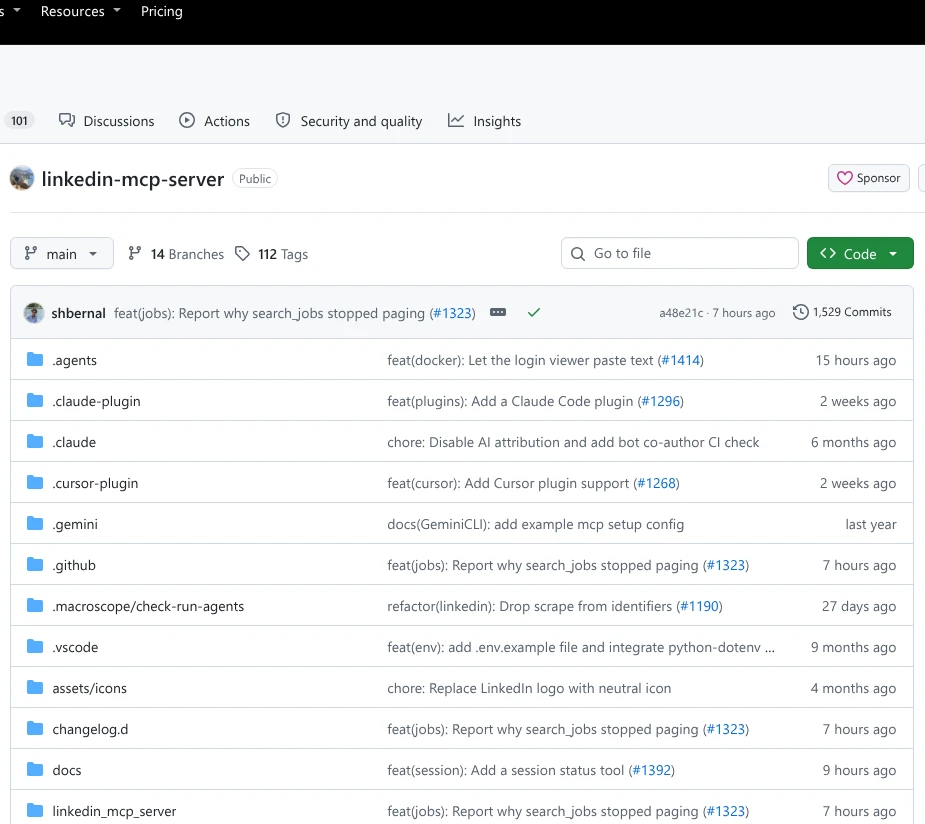Click the Insights graph icon
925x824 pixels.
(456, 120)
